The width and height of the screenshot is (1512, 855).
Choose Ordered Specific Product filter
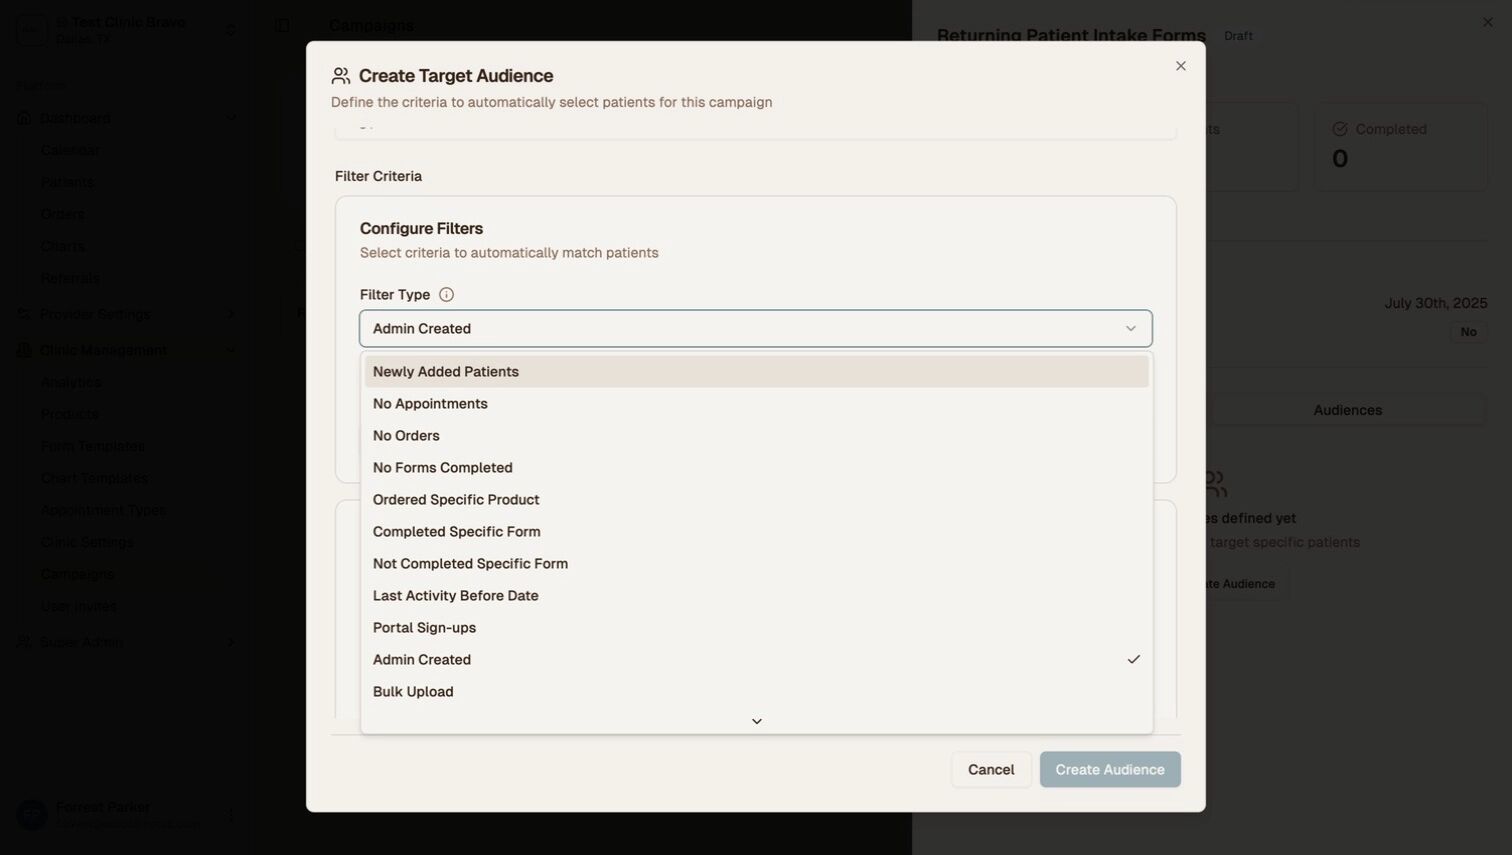point(756,500)
